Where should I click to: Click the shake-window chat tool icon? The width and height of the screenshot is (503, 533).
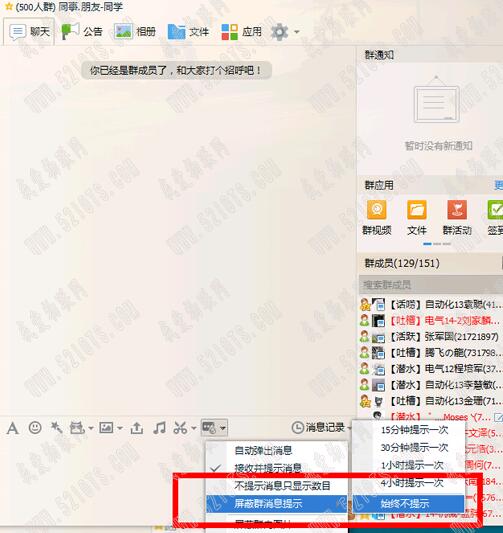coord(77,428)
